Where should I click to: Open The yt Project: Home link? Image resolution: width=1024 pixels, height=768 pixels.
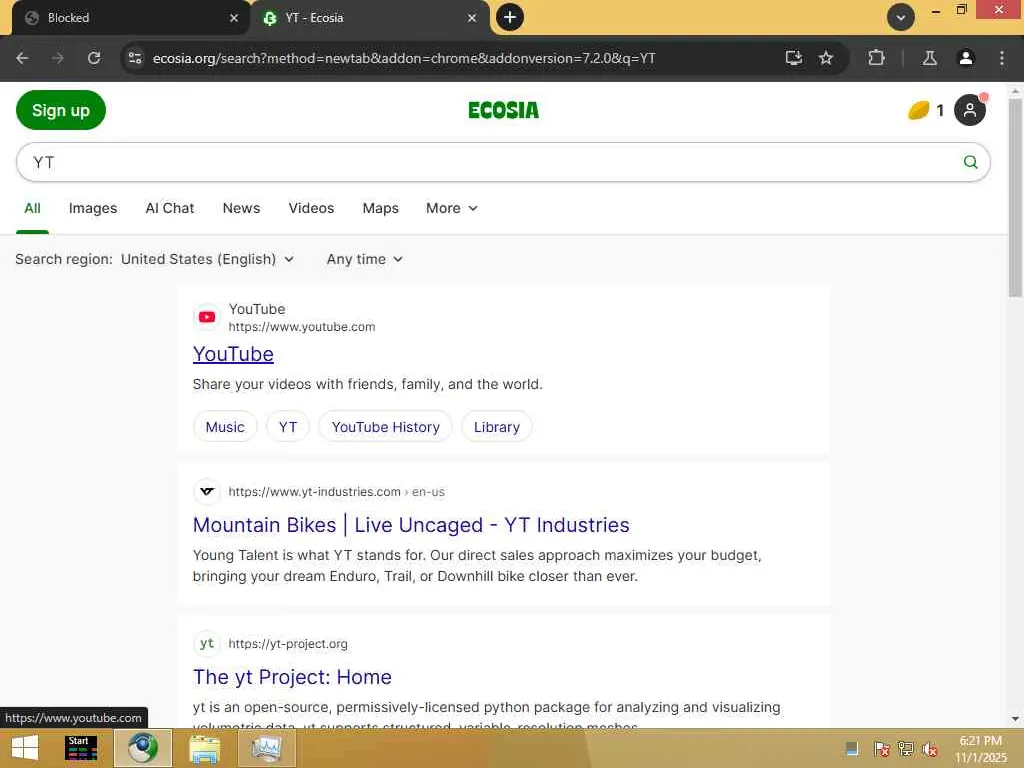tap(292, 677)
